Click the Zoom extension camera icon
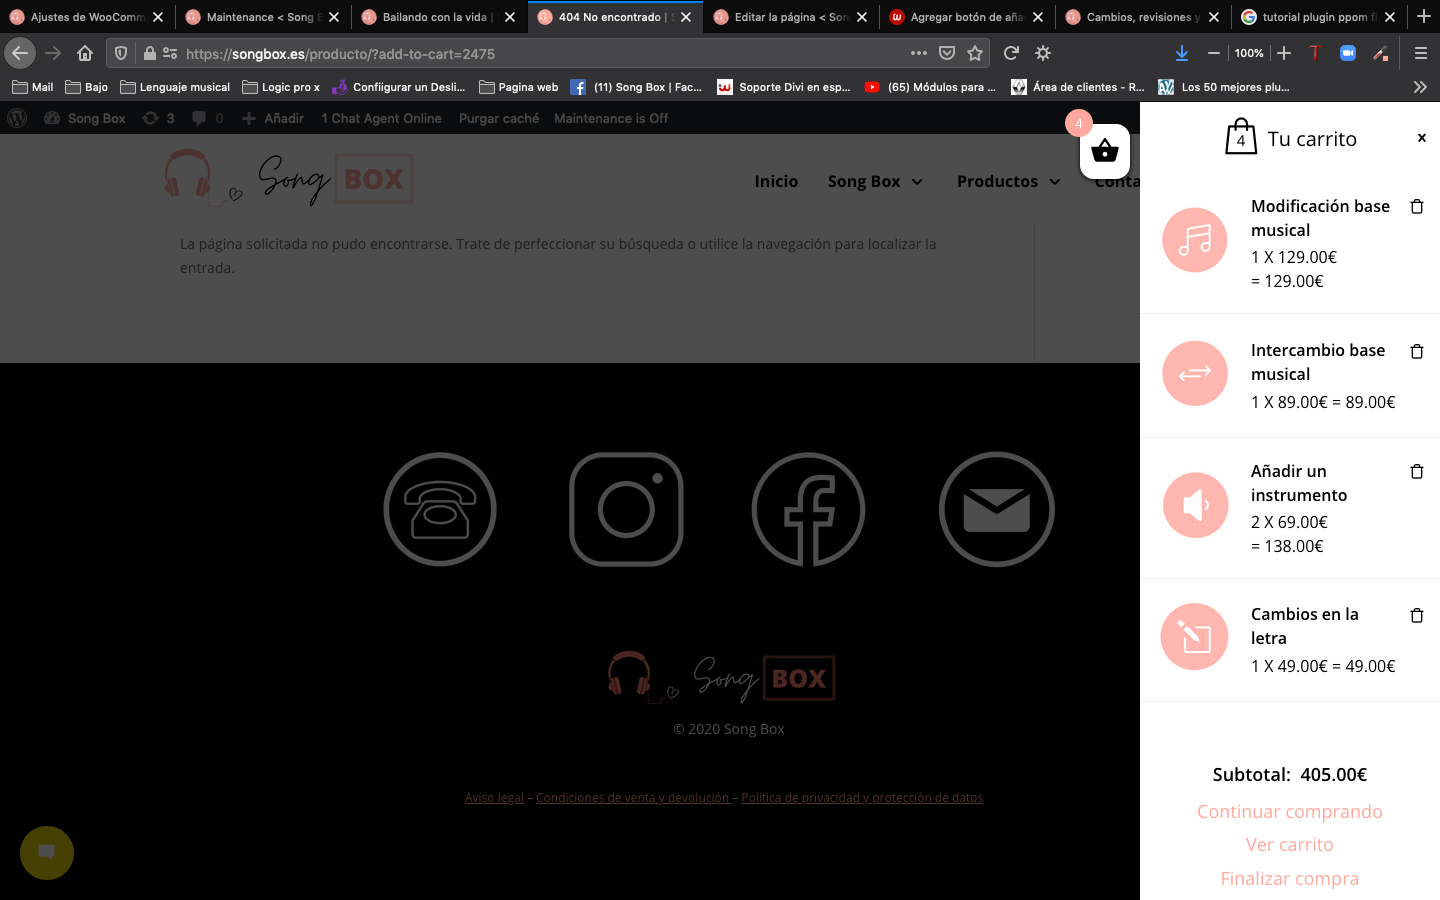 (x=1347, y=53)
